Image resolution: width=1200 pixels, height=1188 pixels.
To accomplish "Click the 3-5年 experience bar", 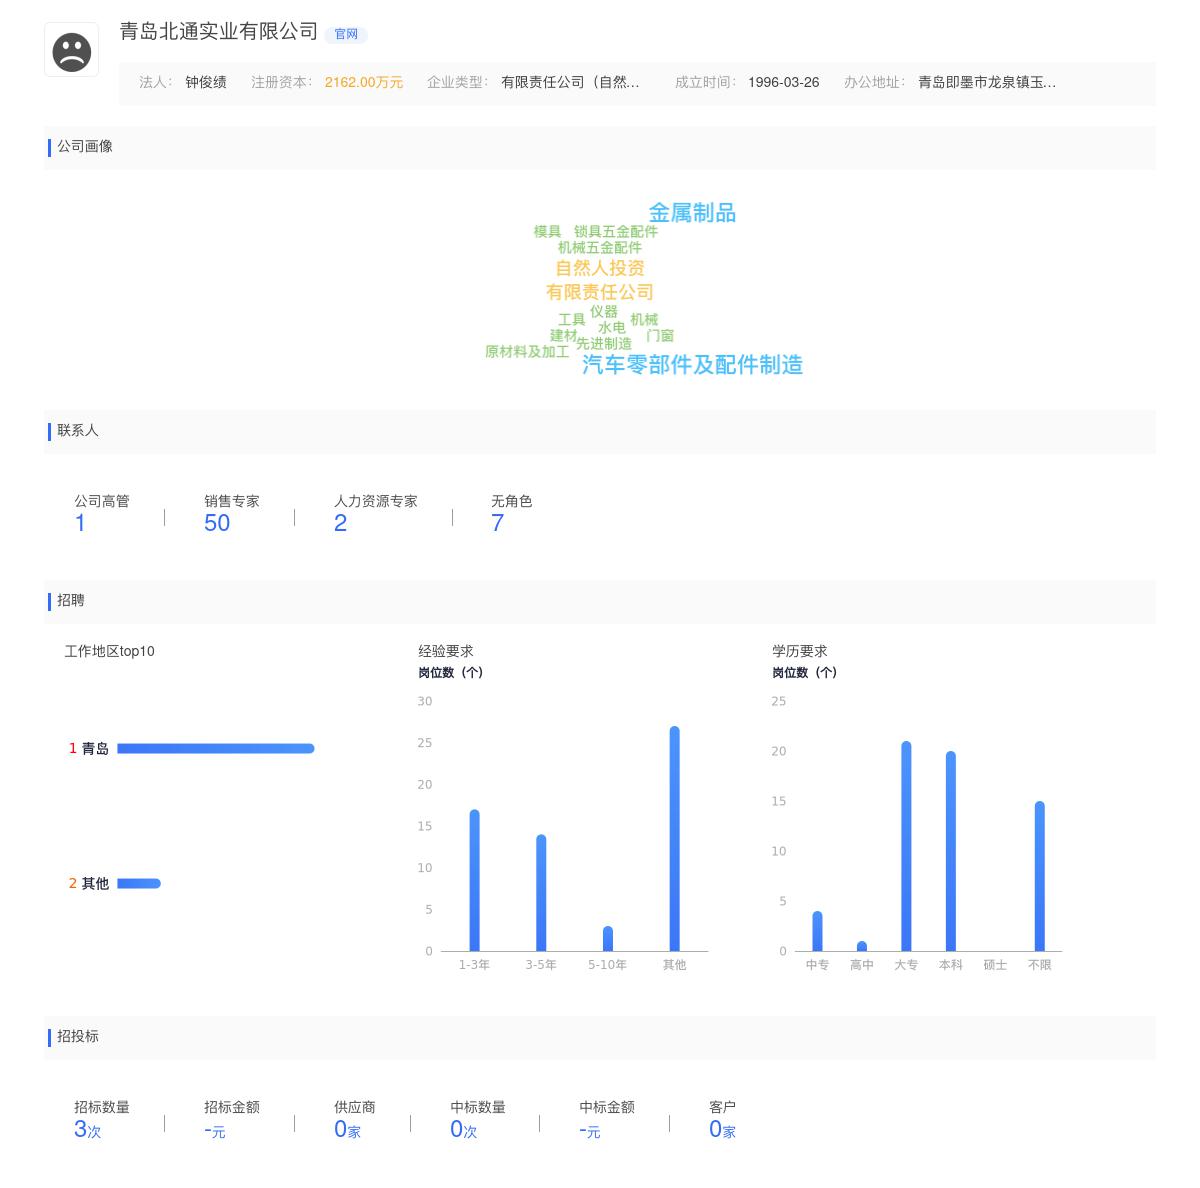I will [541, 892].
